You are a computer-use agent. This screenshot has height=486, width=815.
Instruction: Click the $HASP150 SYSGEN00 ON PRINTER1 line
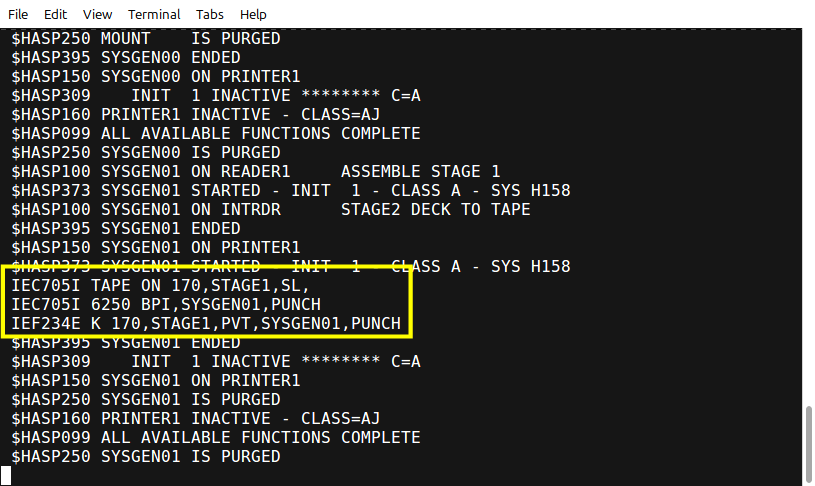[x=155, y=76]
